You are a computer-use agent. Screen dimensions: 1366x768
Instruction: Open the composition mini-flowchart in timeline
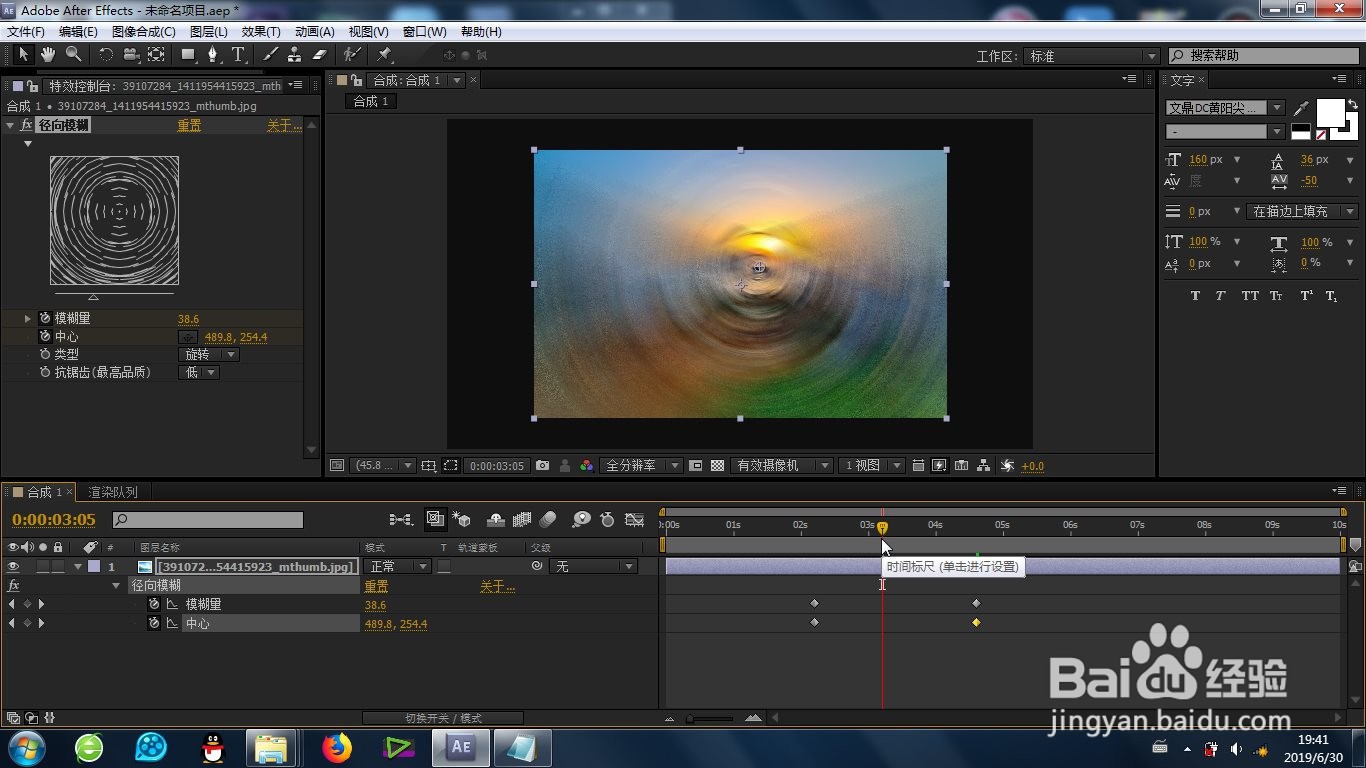coord(400,519)
